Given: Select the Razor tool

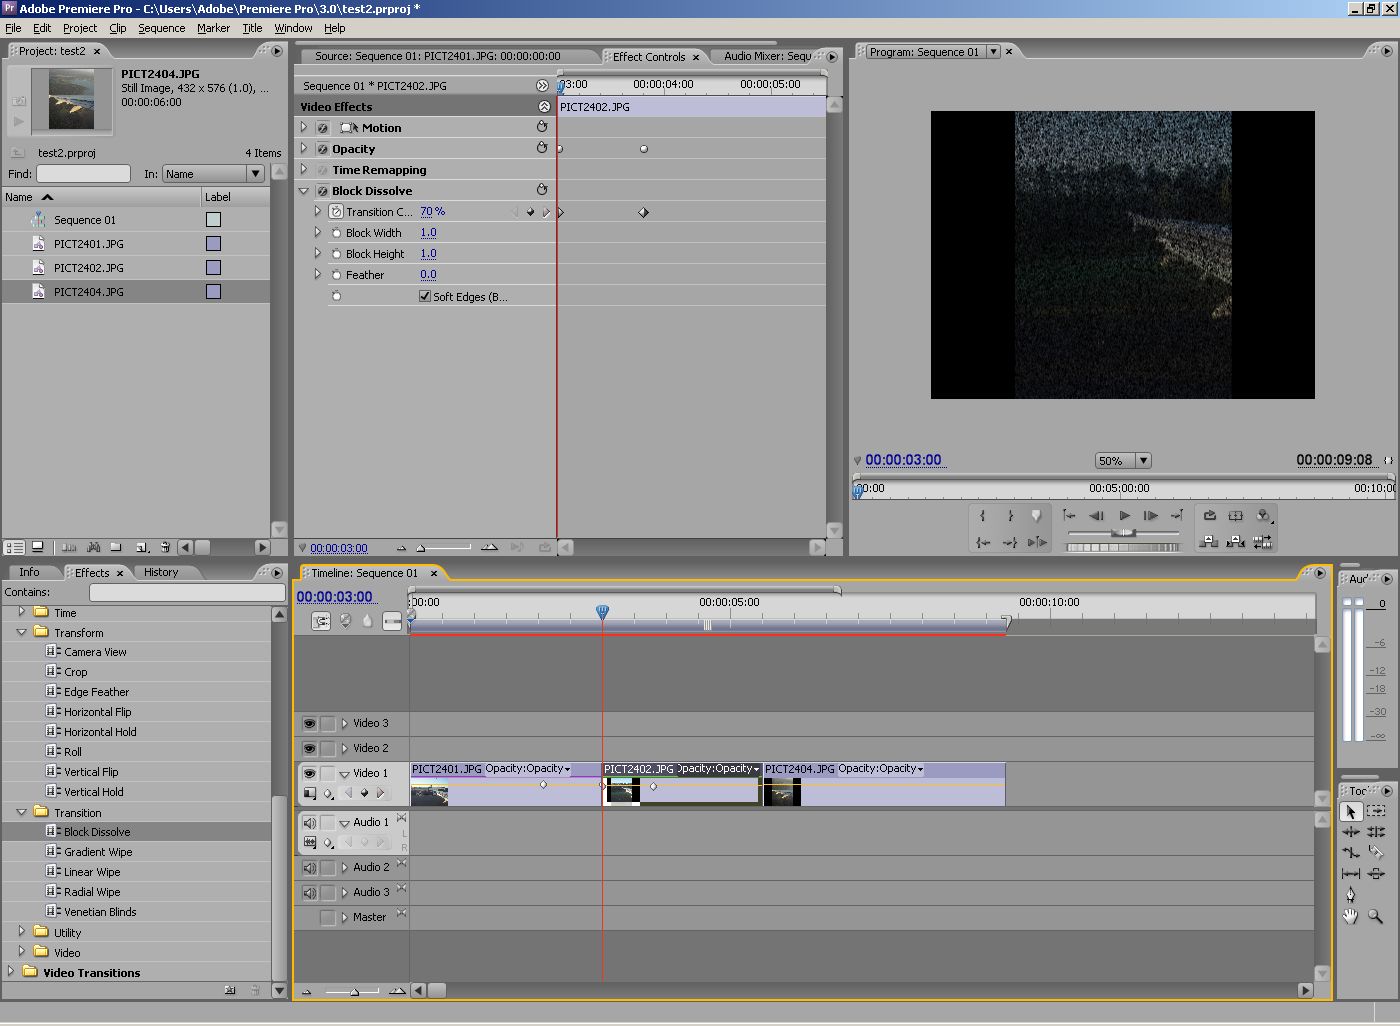Looking at the screenshot, I should [1376, 853].
